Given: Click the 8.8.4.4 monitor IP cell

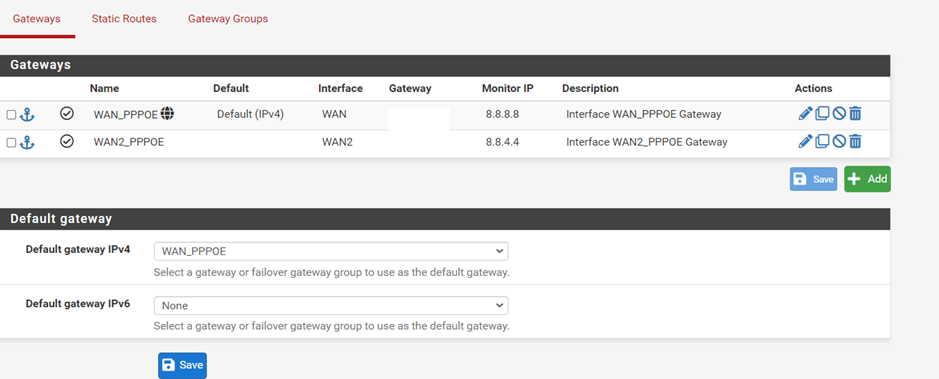Looking at the screenshot, I should tap(502, 142).
